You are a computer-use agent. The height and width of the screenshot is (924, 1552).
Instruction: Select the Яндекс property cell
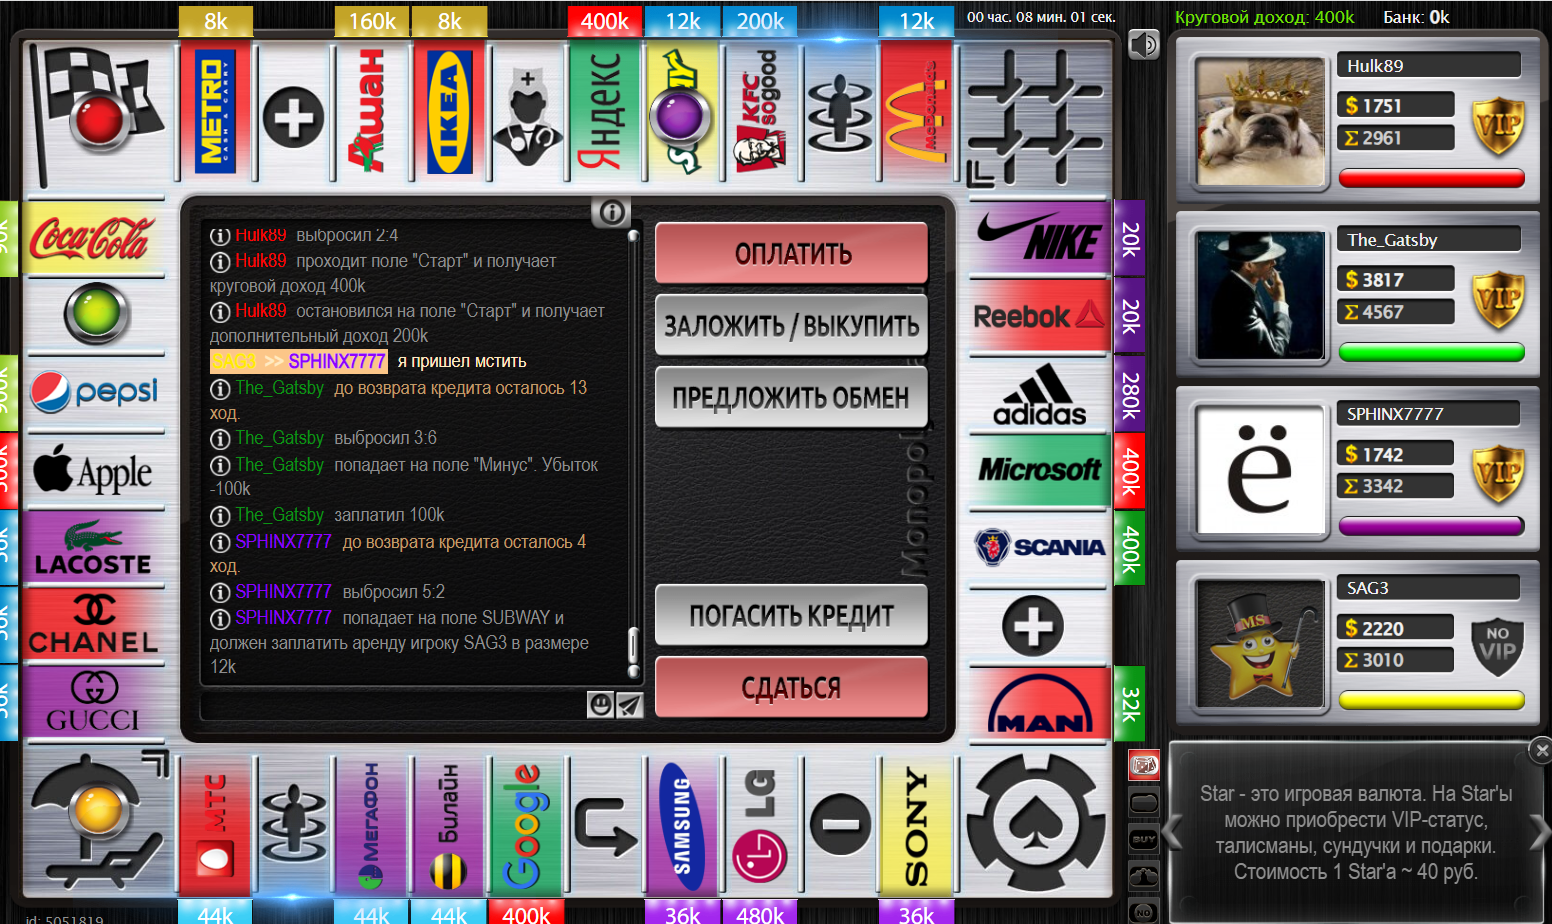click(x=605, y=112)
